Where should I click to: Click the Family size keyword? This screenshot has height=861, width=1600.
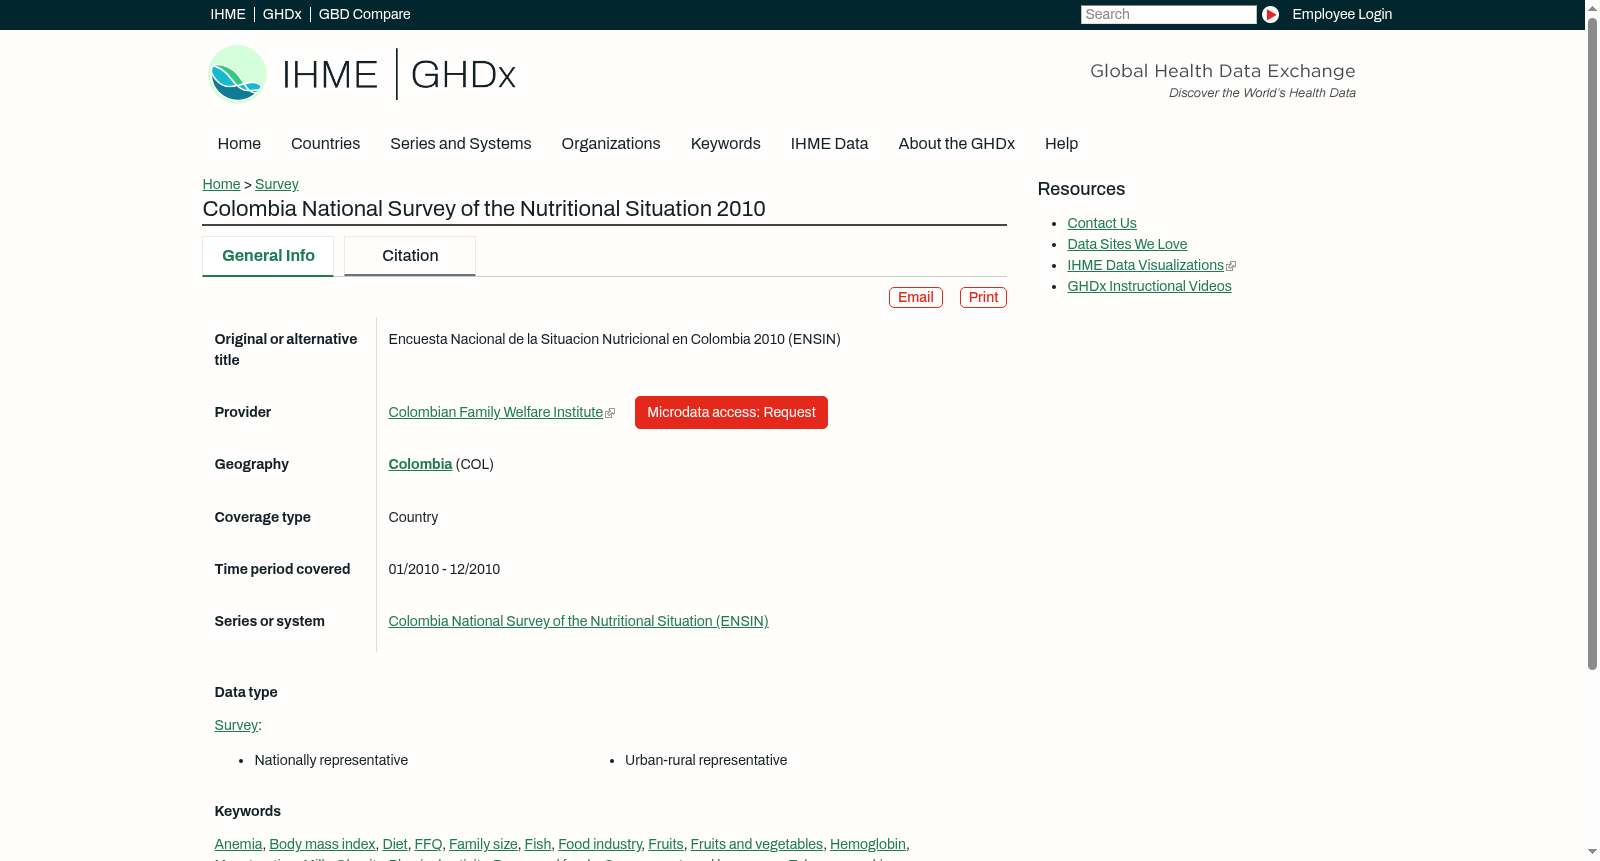(x=483, y=844)
